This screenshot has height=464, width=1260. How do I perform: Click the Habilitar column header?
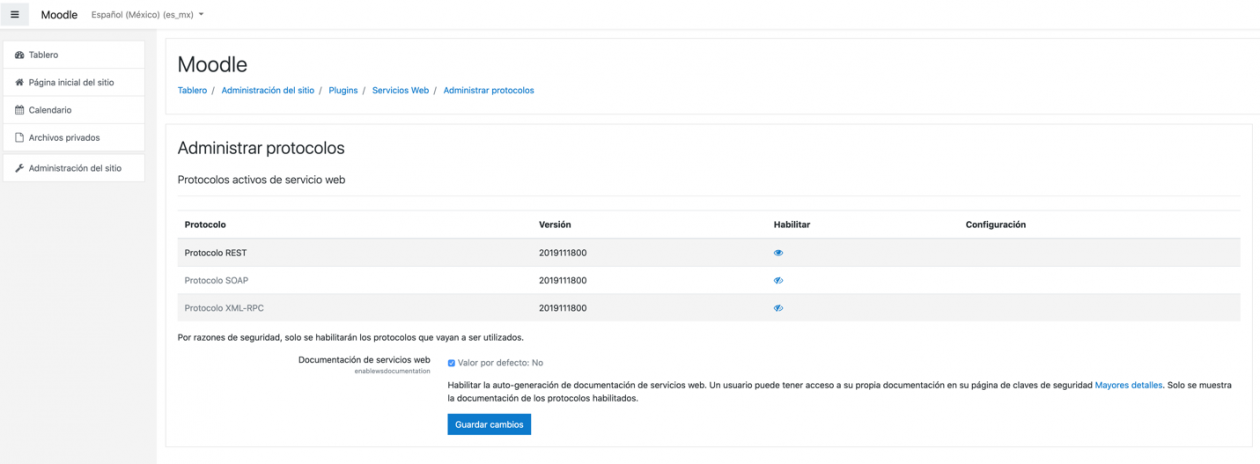[792, 225]
